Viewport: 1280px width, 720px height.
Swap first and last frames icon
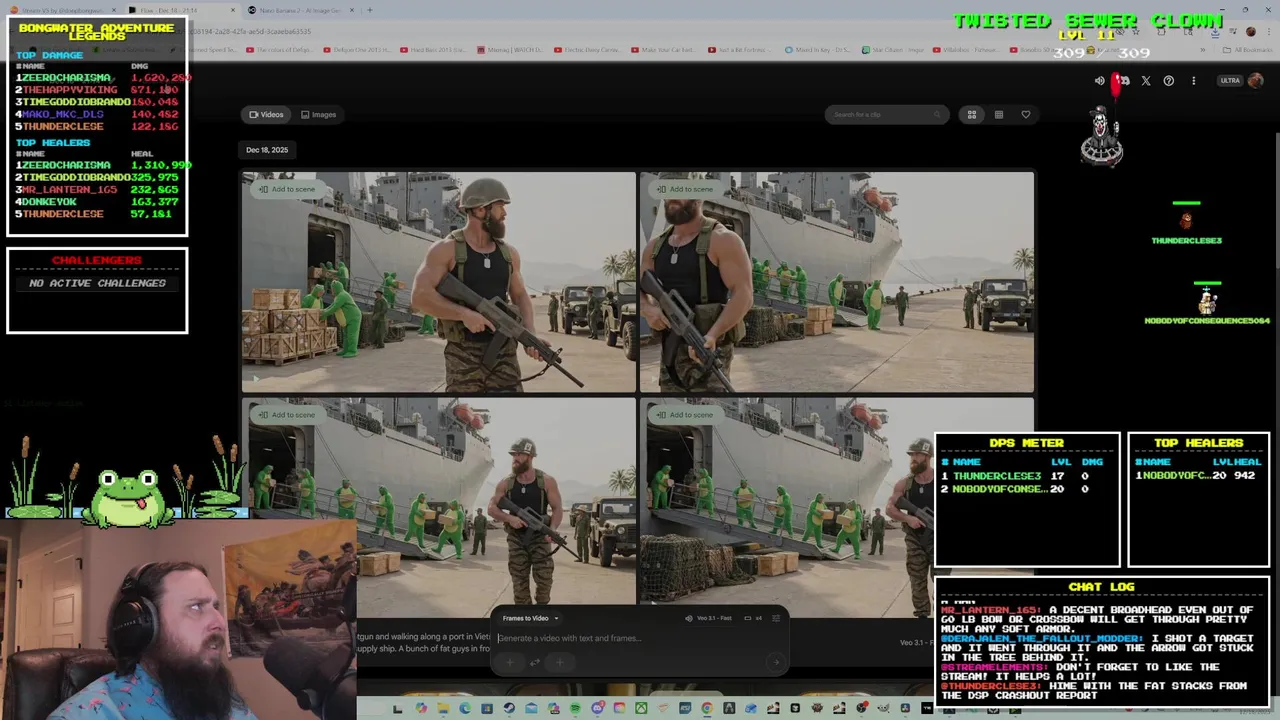coord(534,662)
